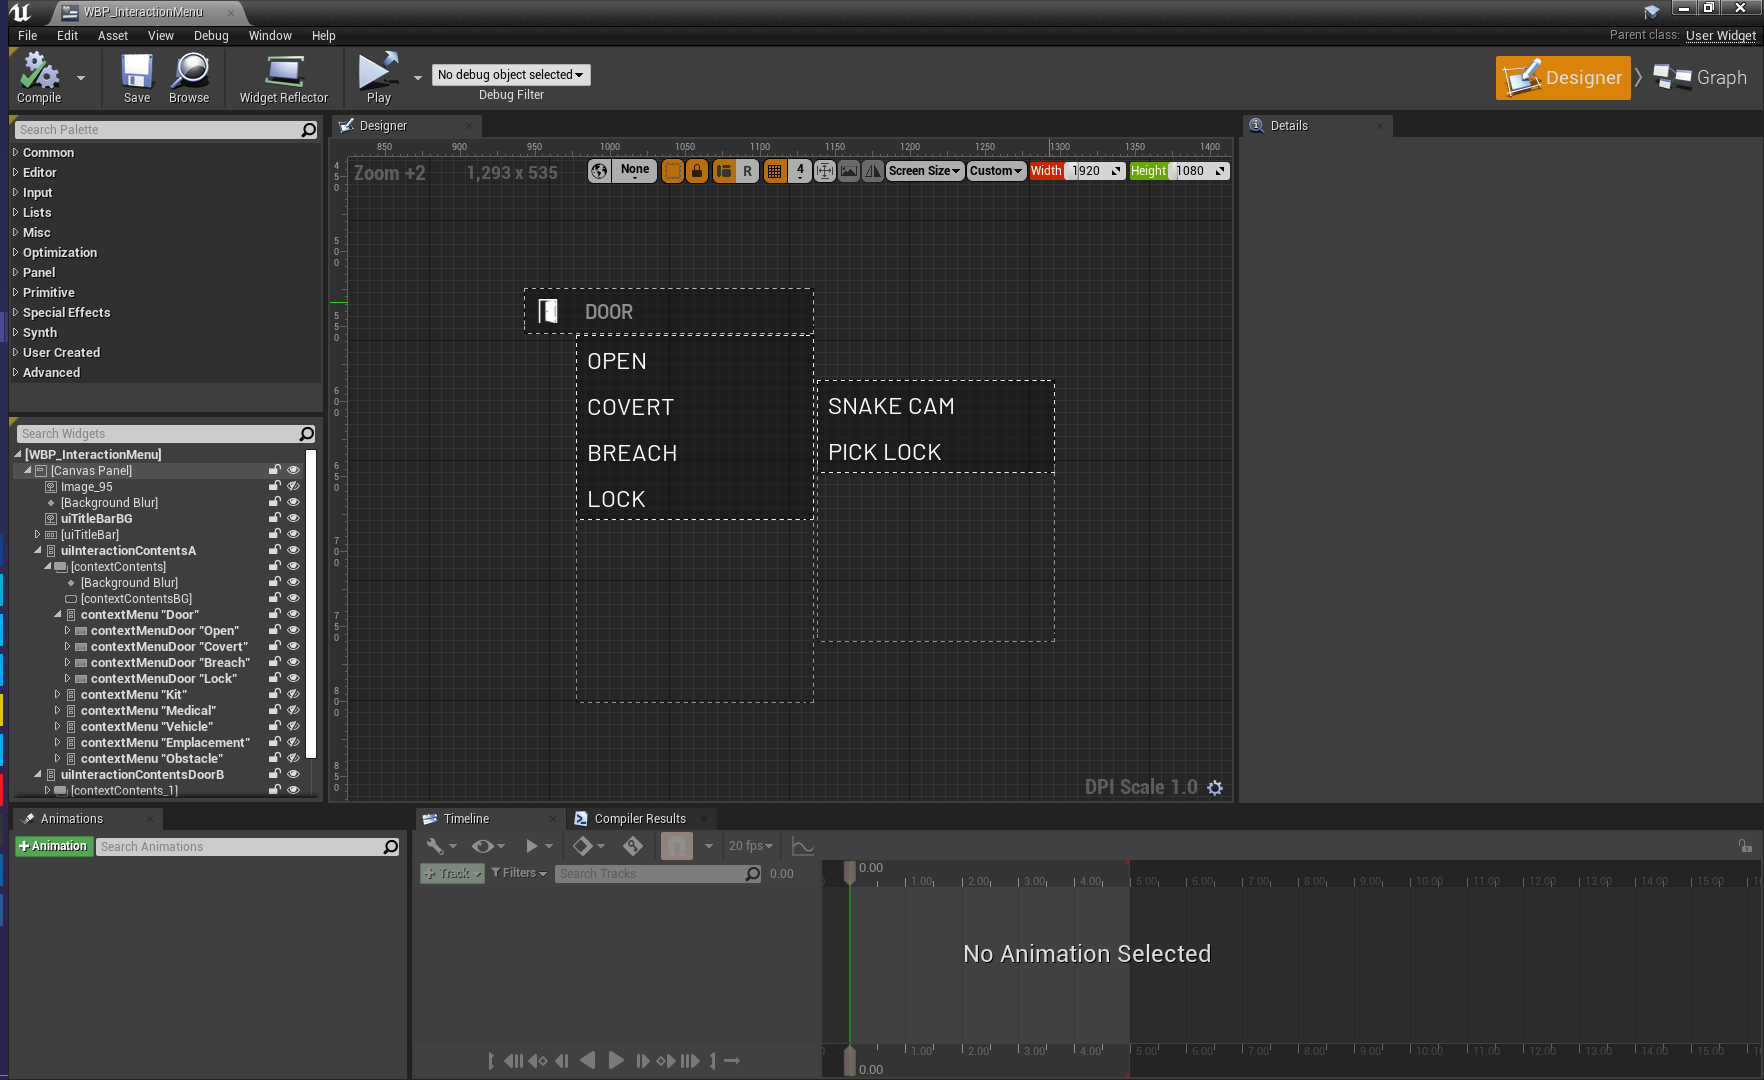The image size is (1764, 1080).
Task: Toggle visibility of uiTitleBarBG widget
Action: (293, 518)
